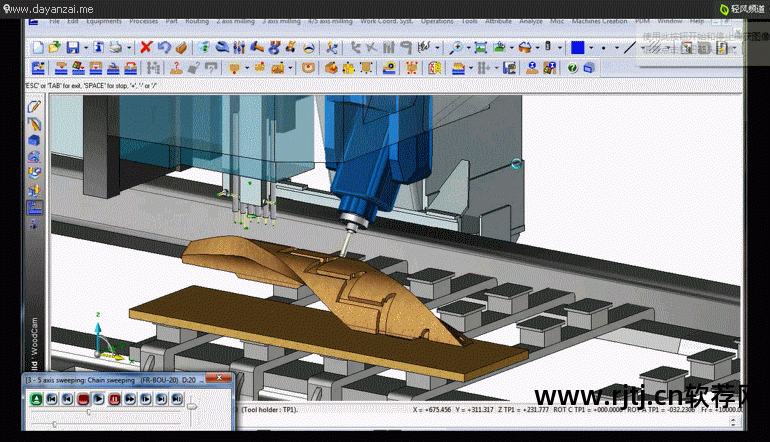Viewport: 770px width, 442px height.
Task: Open the point-size dot dropdown arrow
Action: tap(617, 48)
